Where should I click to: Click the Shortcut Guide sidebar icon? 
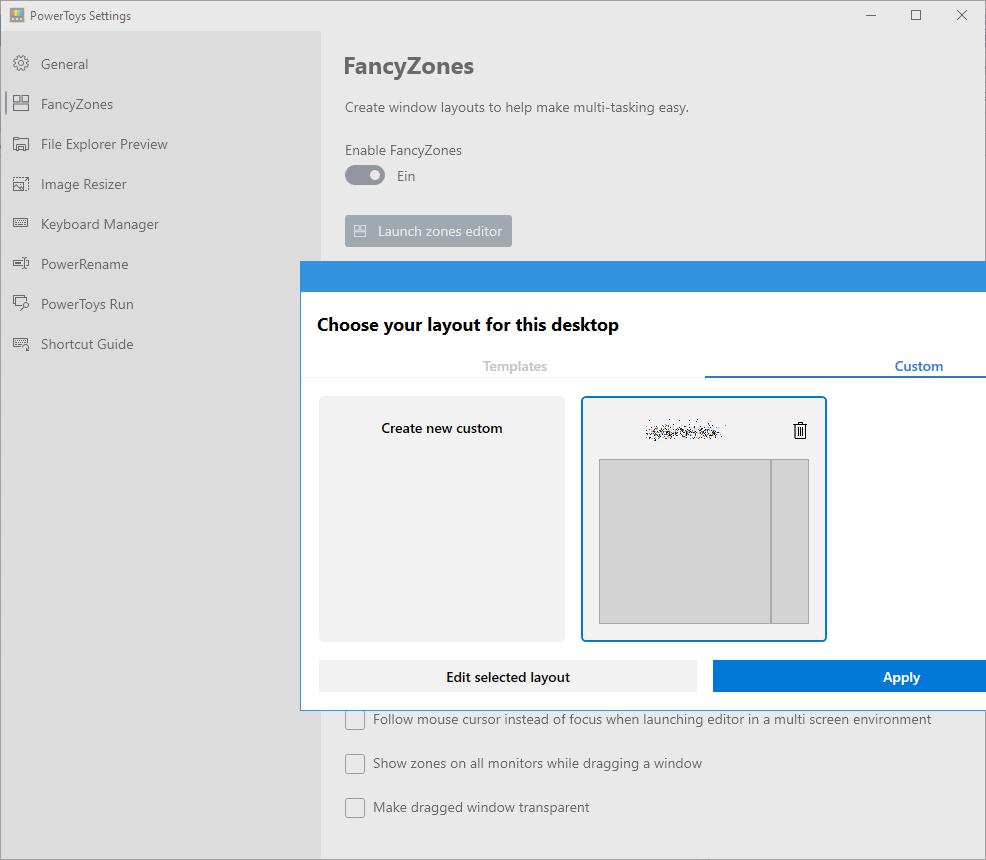[21, 344]
